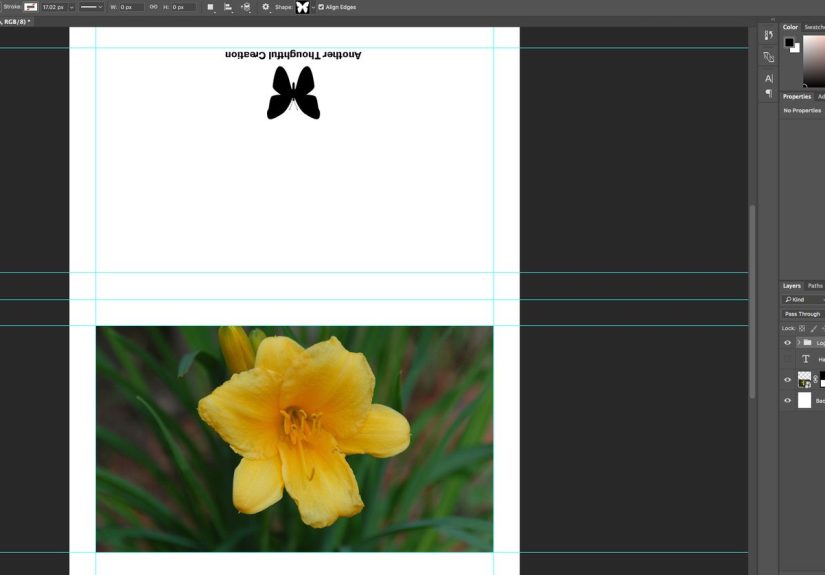Image resolution: width=825 pixels, height=575 pixels.
Task: Toggle Lock image pixels brush icon
Action: click(x=814, y=328)
